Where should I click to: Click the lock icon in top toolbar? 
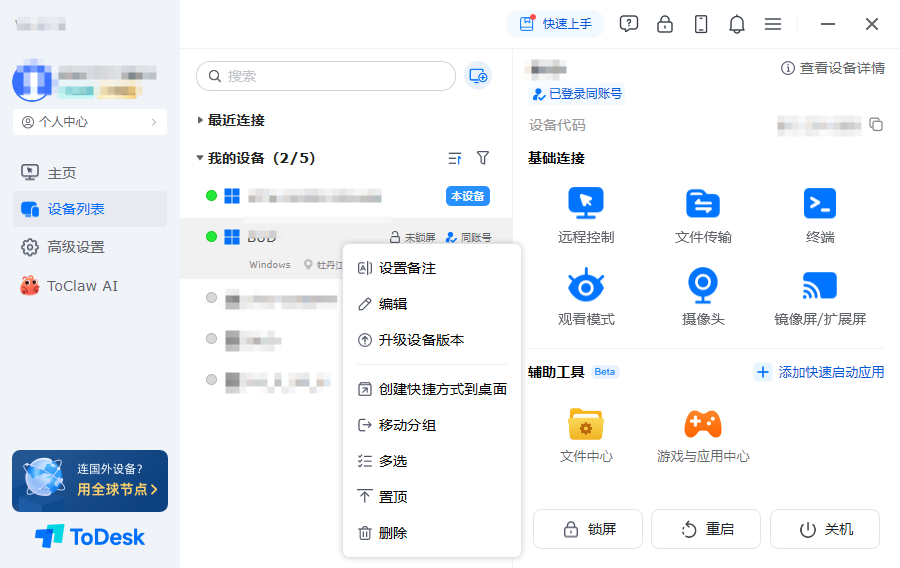(665, 24)
